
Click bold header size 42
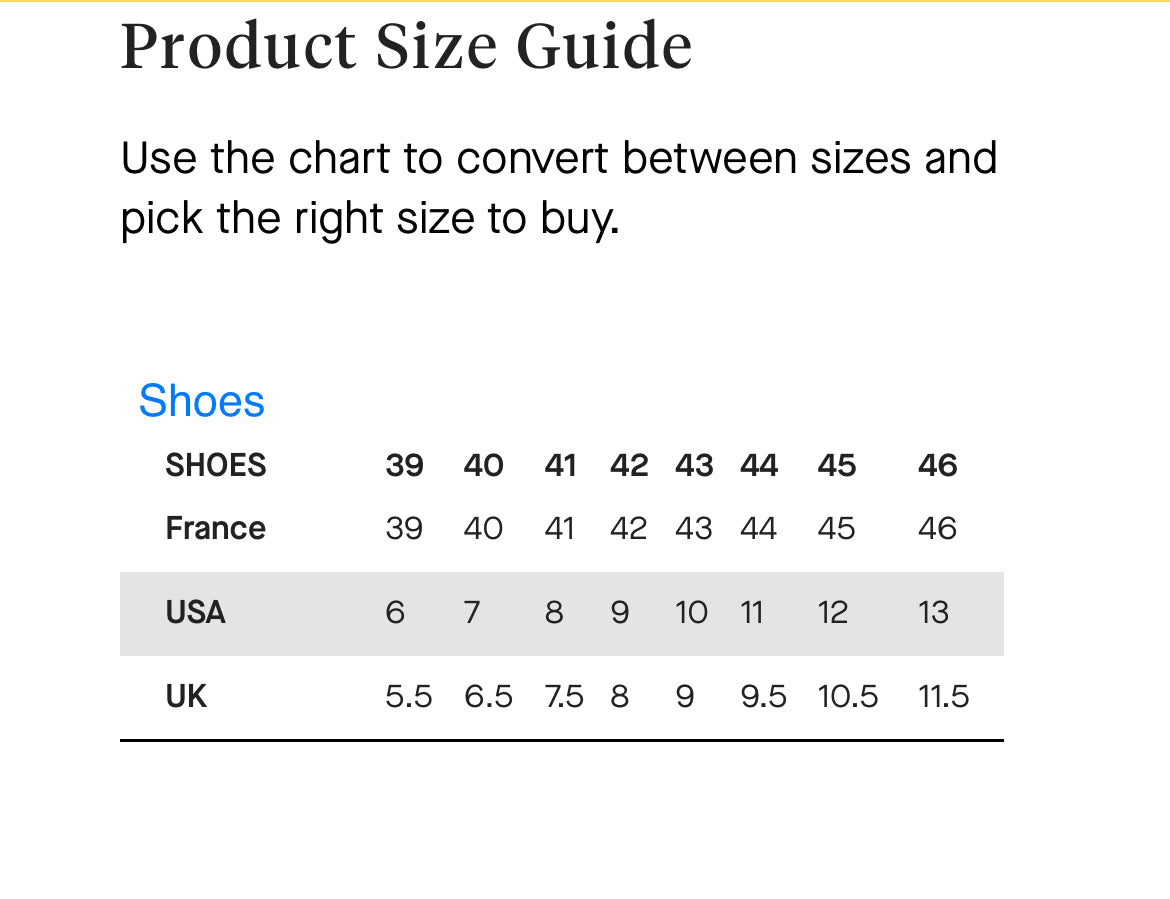click(629, 465)
